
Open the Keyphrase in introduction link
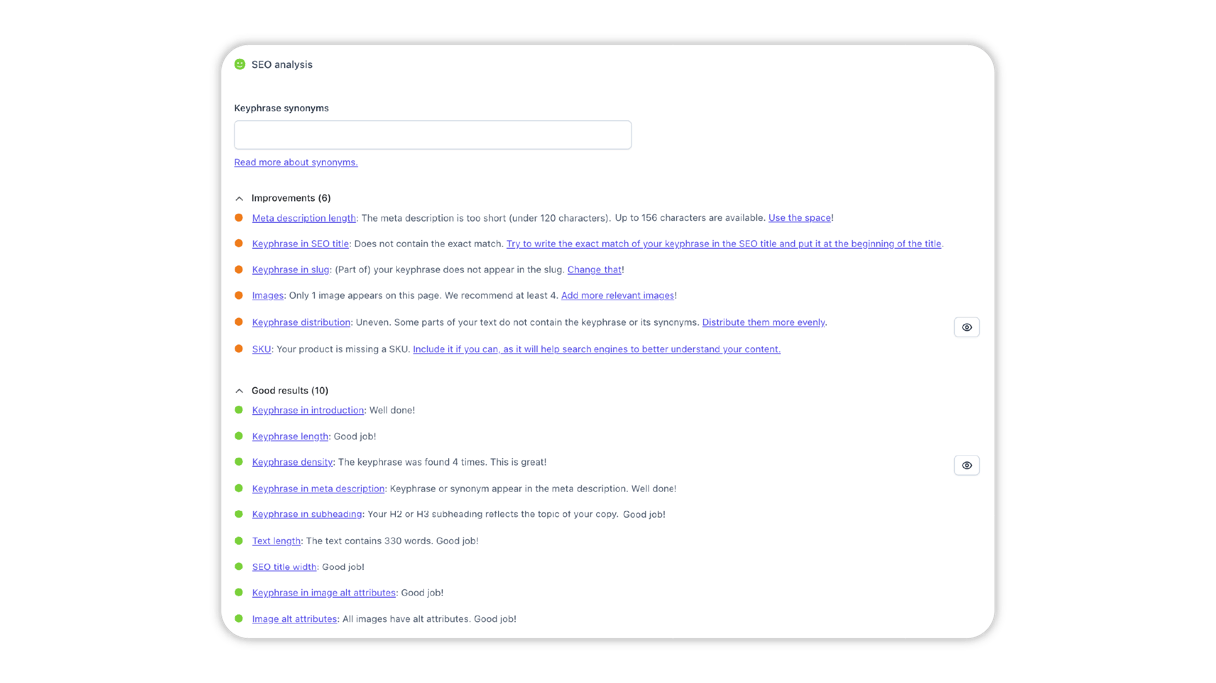308,410
